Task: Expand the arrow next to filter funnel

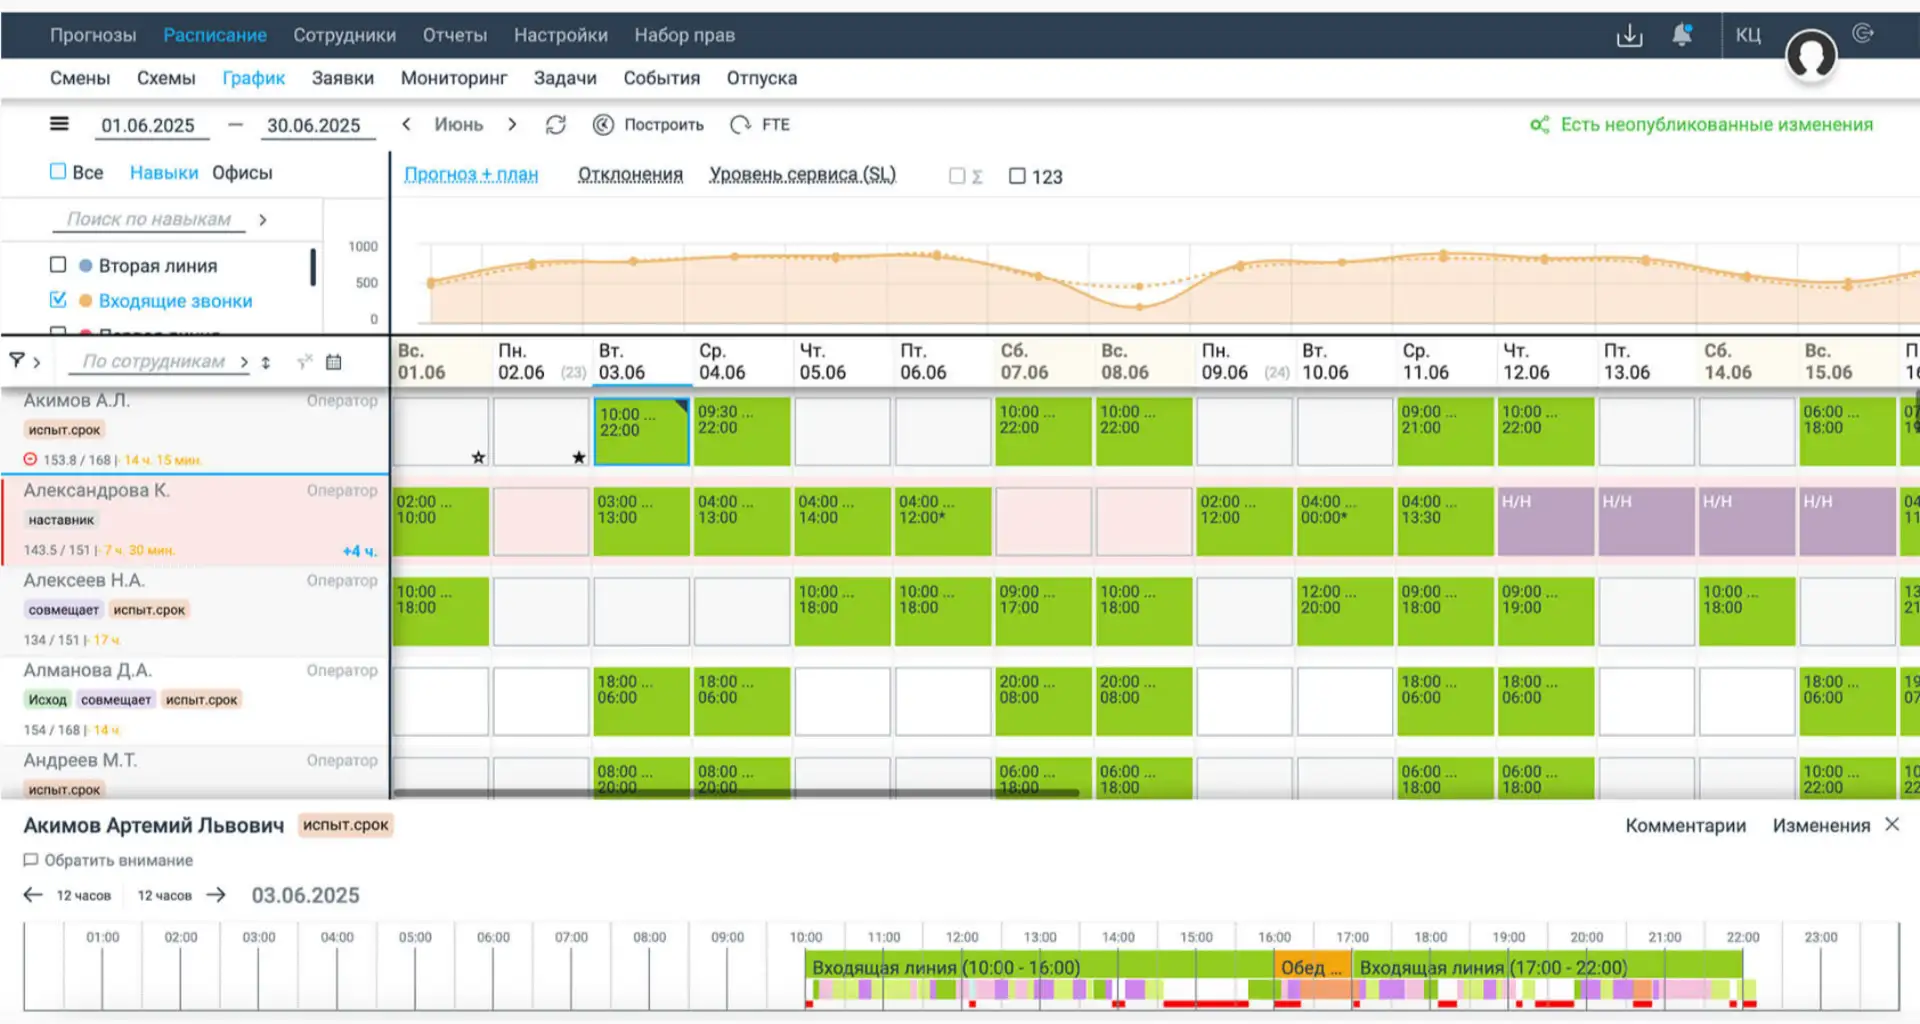Action: point(37,362)
